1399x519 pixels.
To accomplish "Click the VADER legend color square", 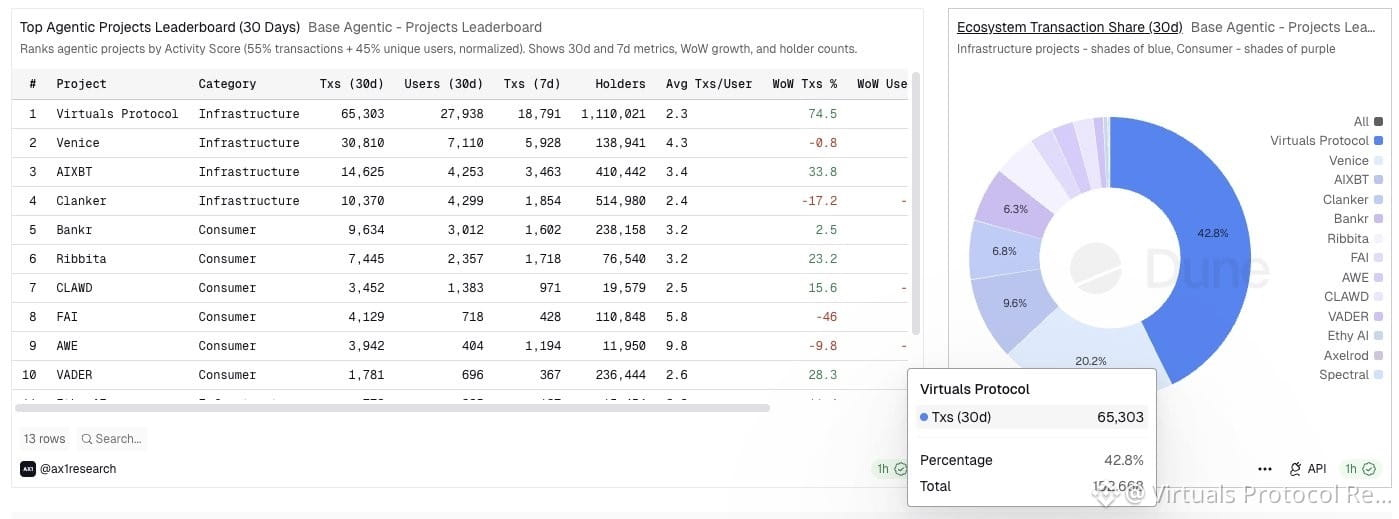I will 1379,316.
